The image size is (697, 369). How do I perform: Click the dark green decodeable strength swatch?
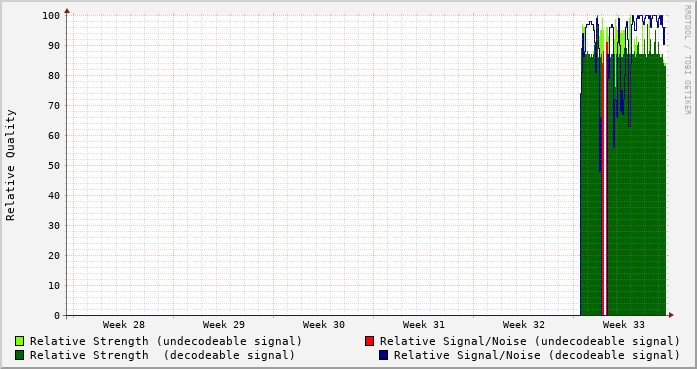pyautogui.click(x=19, y=355)
